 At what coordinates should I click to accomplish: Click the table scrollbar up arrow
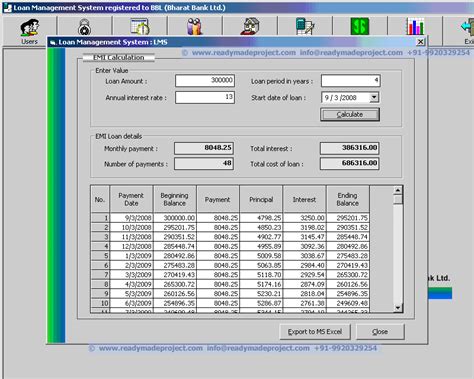(x=398, y=190)
